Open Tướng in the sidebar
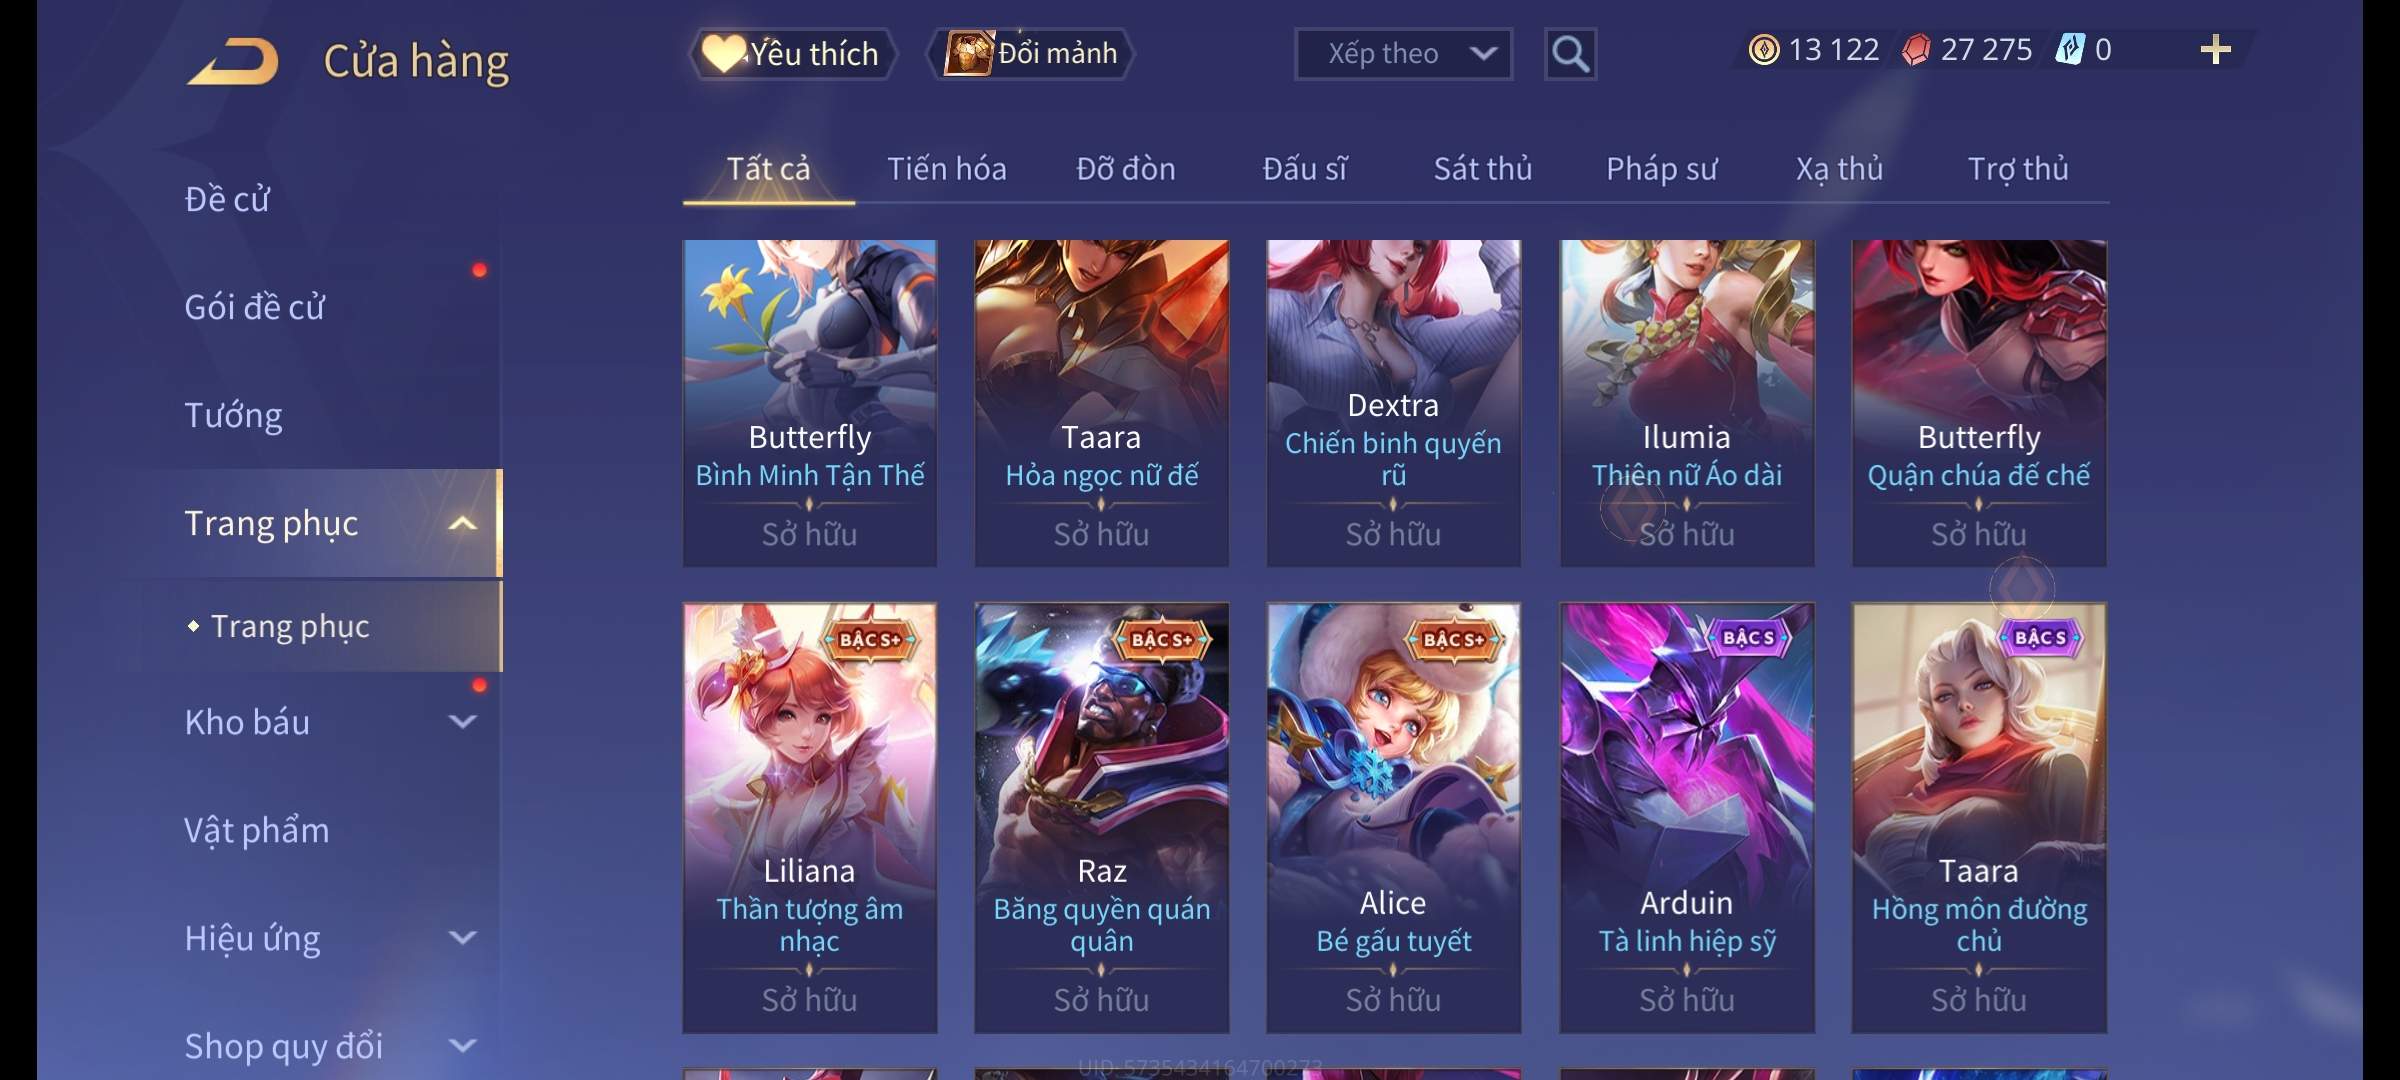This screenshot has width=2400, height=1080. pyautogui.click(x=233, y=415)
